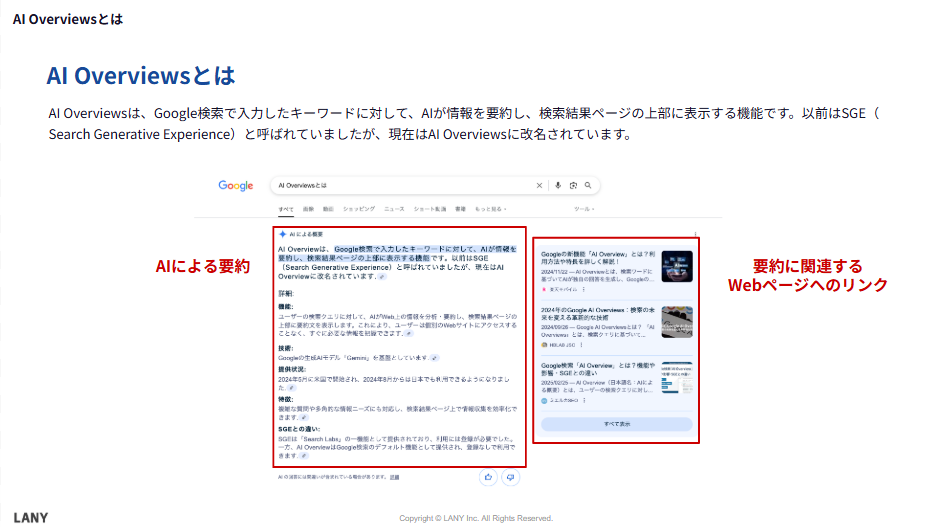Open thumbnail of the 楽天モバイル result

click(677, 267)
